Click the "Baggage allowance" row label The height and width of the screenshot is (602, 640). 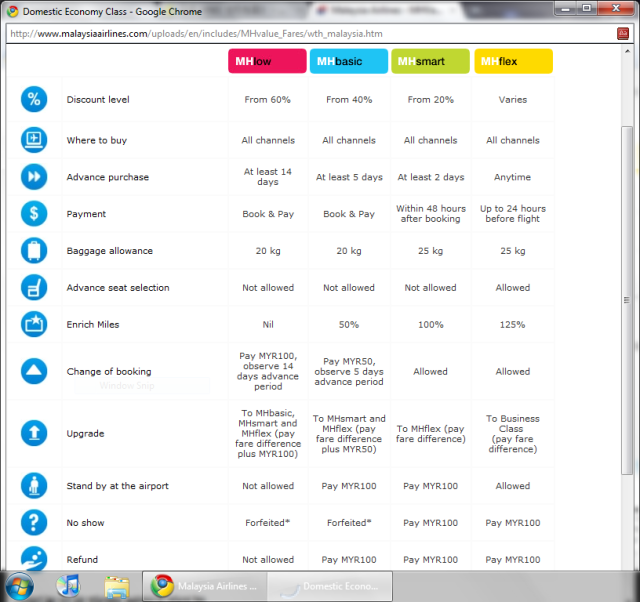110,251
